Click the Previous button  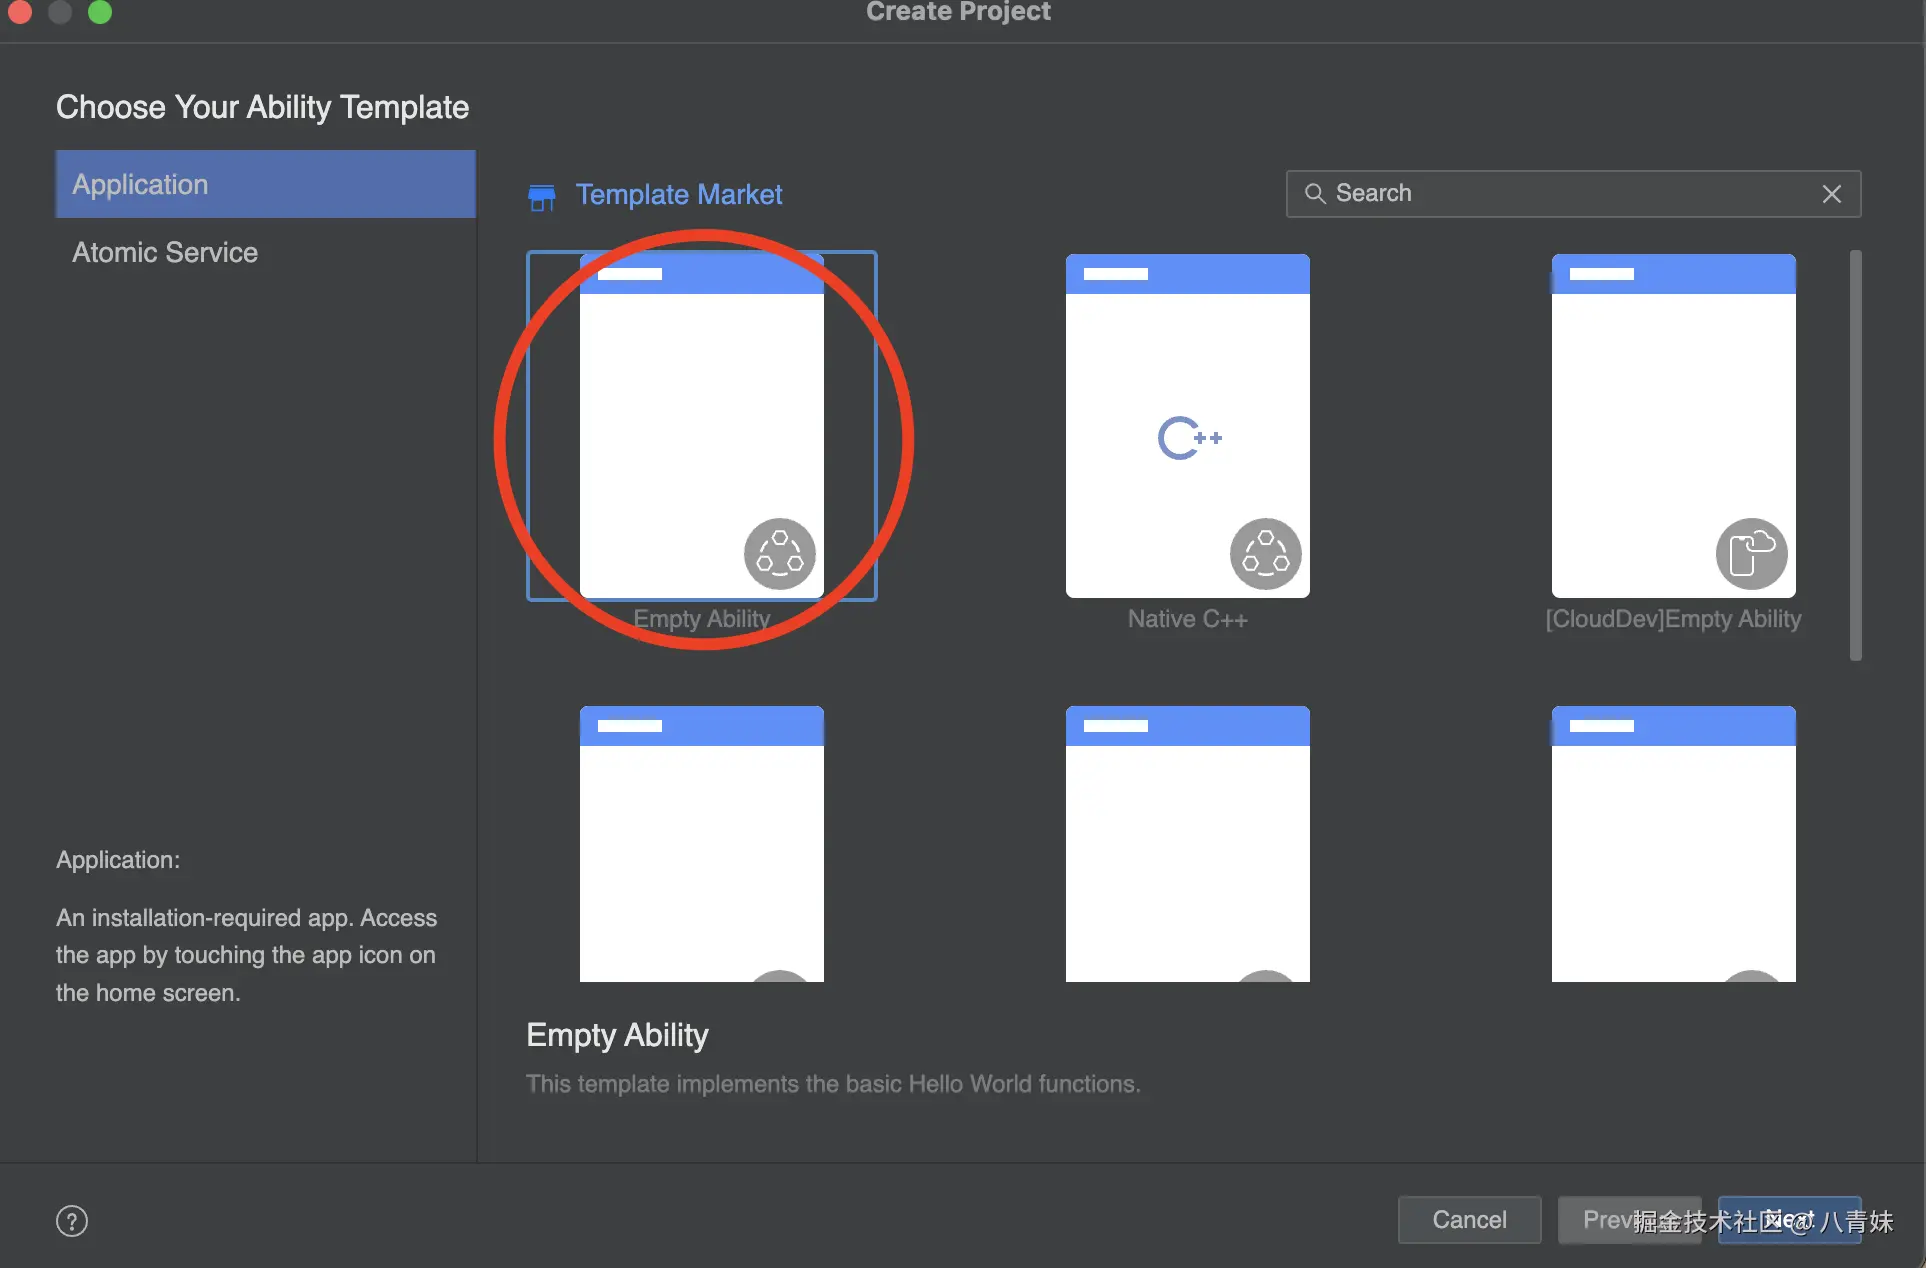coord(1600,1219)
